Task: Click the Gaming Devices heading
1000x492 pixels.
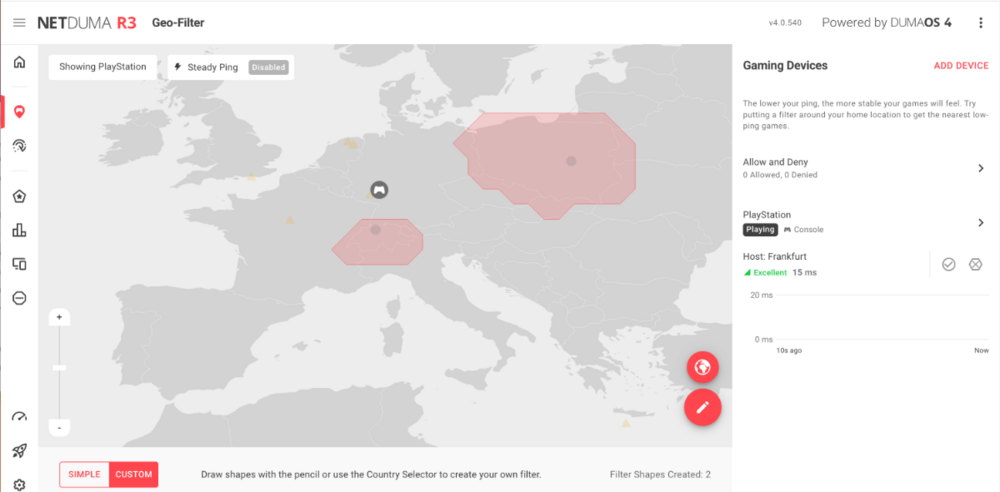Action: [785, 66]
